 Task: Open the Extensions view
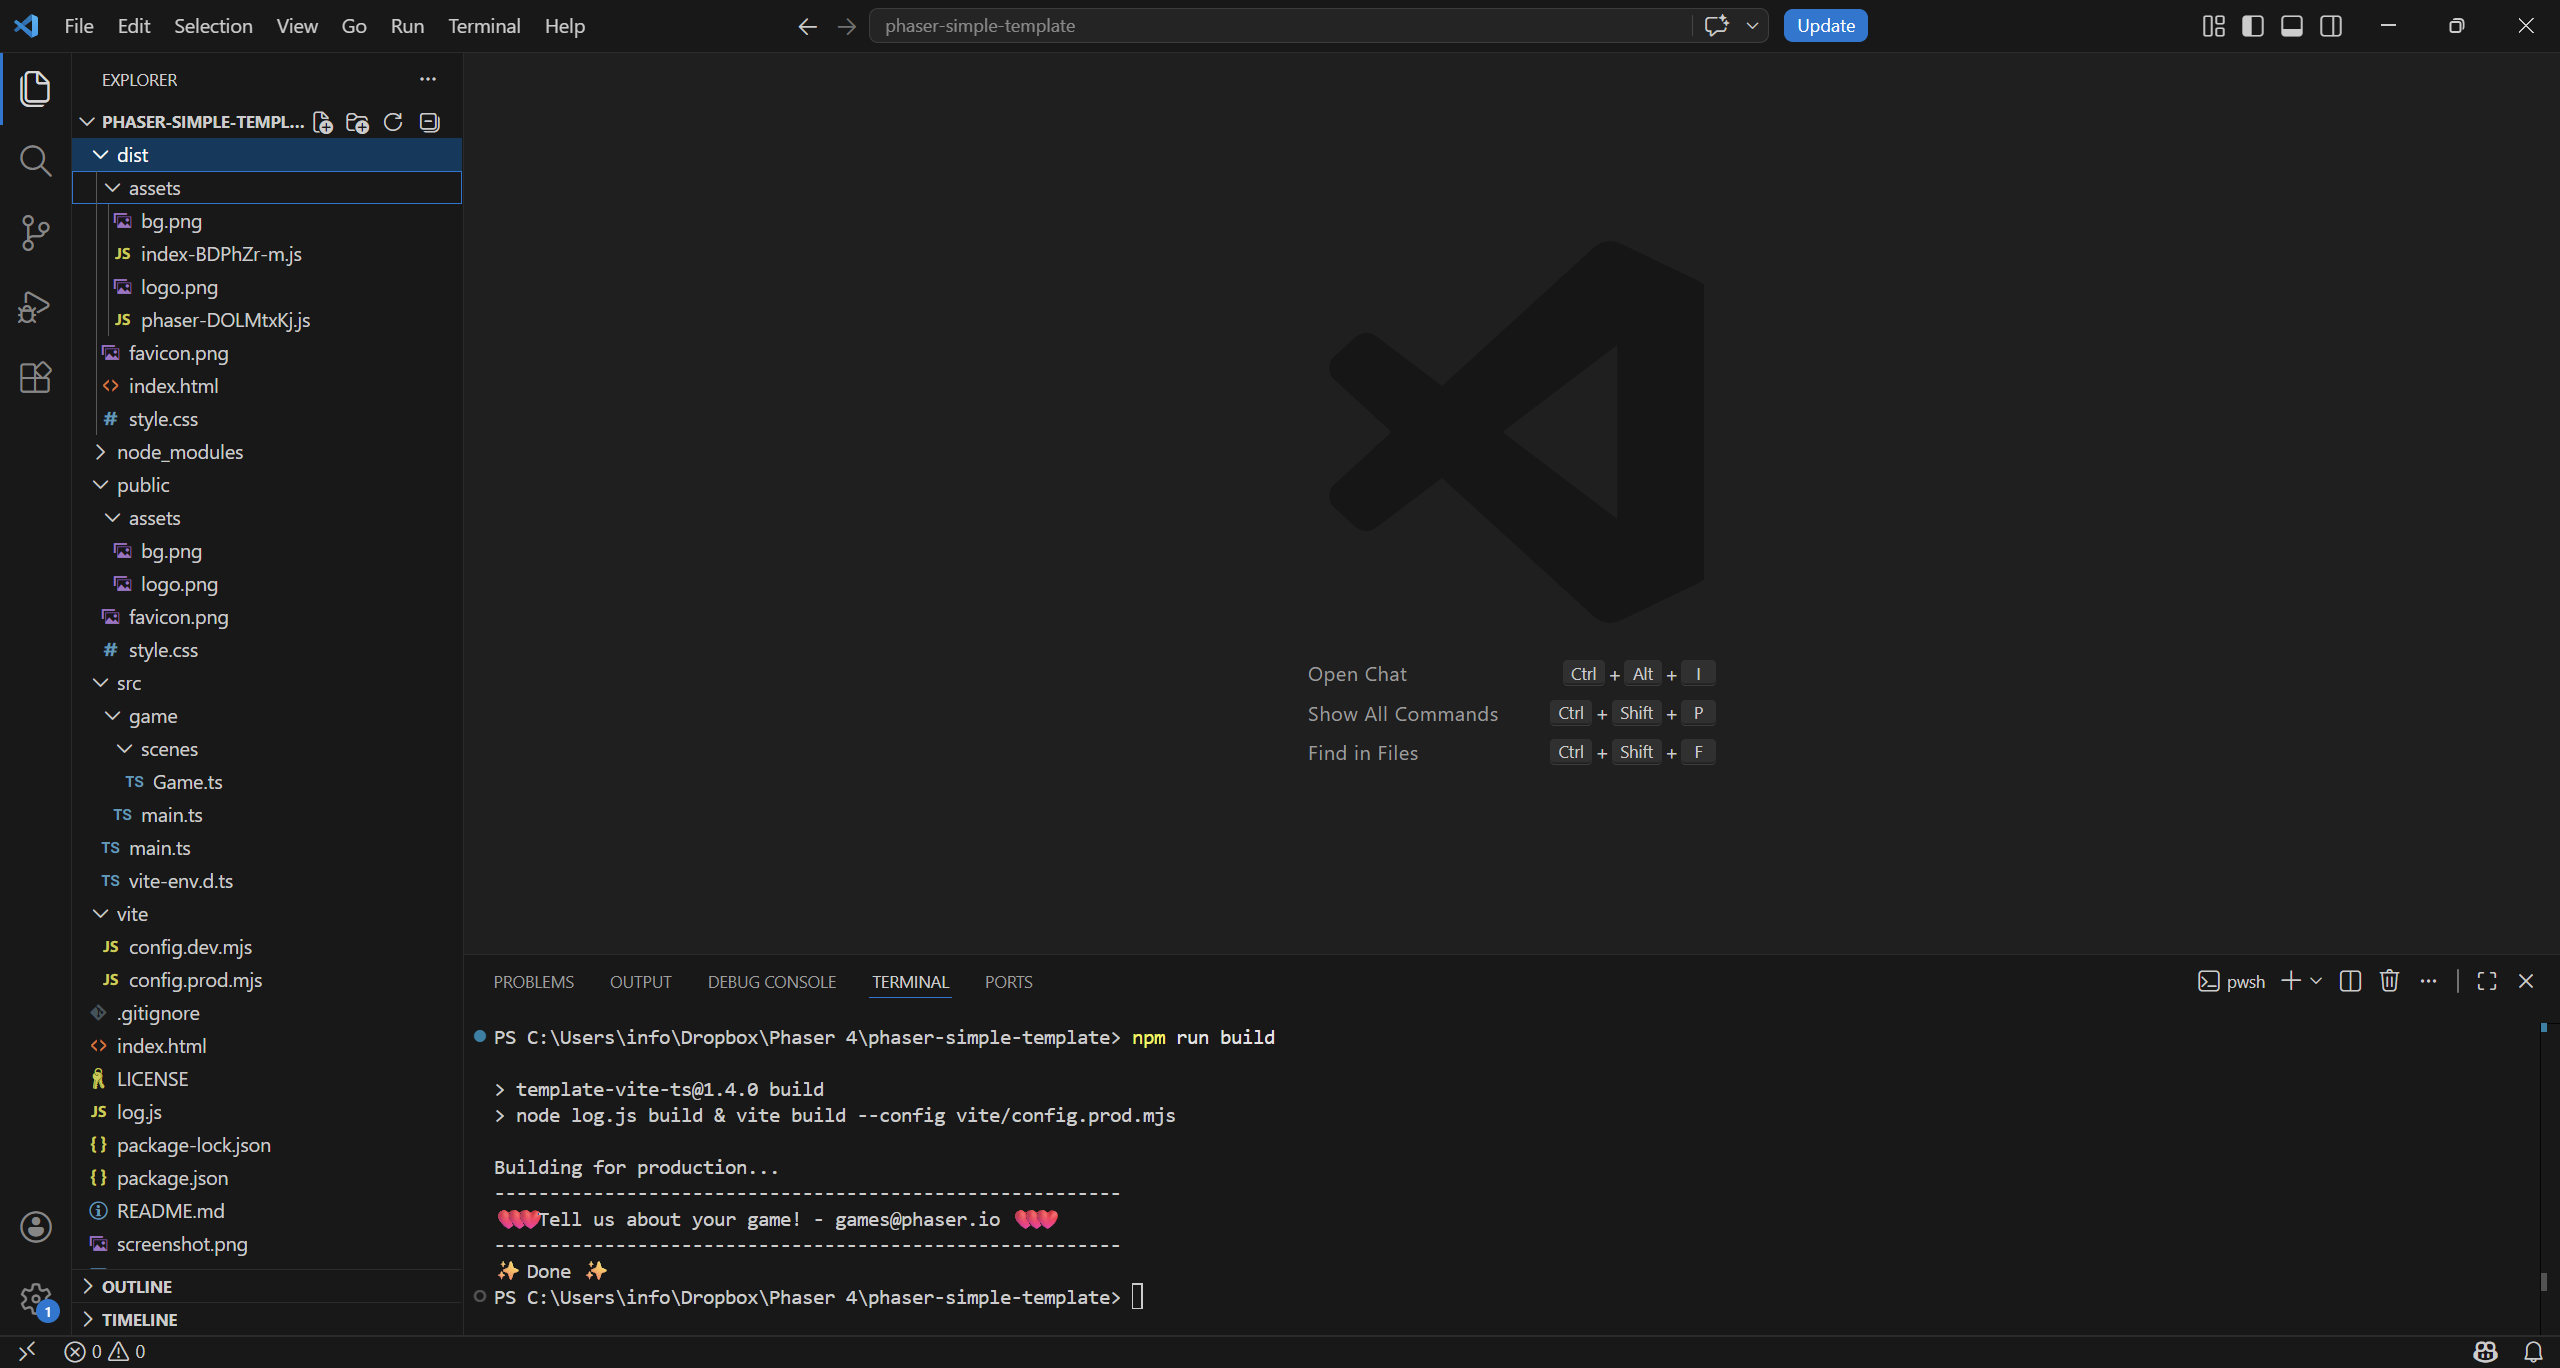[35, 378]
